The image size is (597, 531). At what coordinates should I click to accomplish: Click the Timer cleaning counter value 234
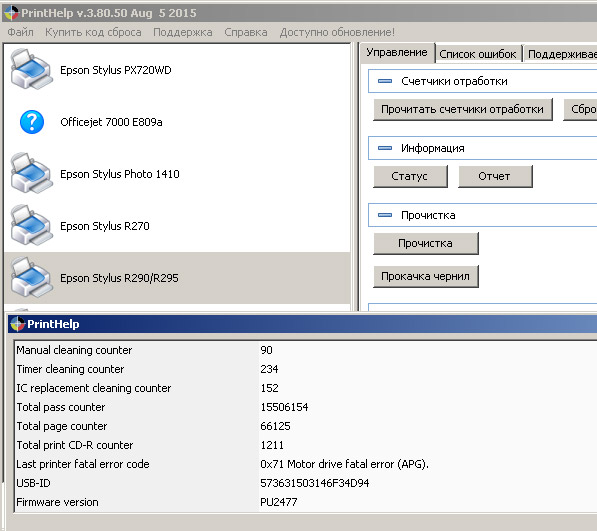269,369
